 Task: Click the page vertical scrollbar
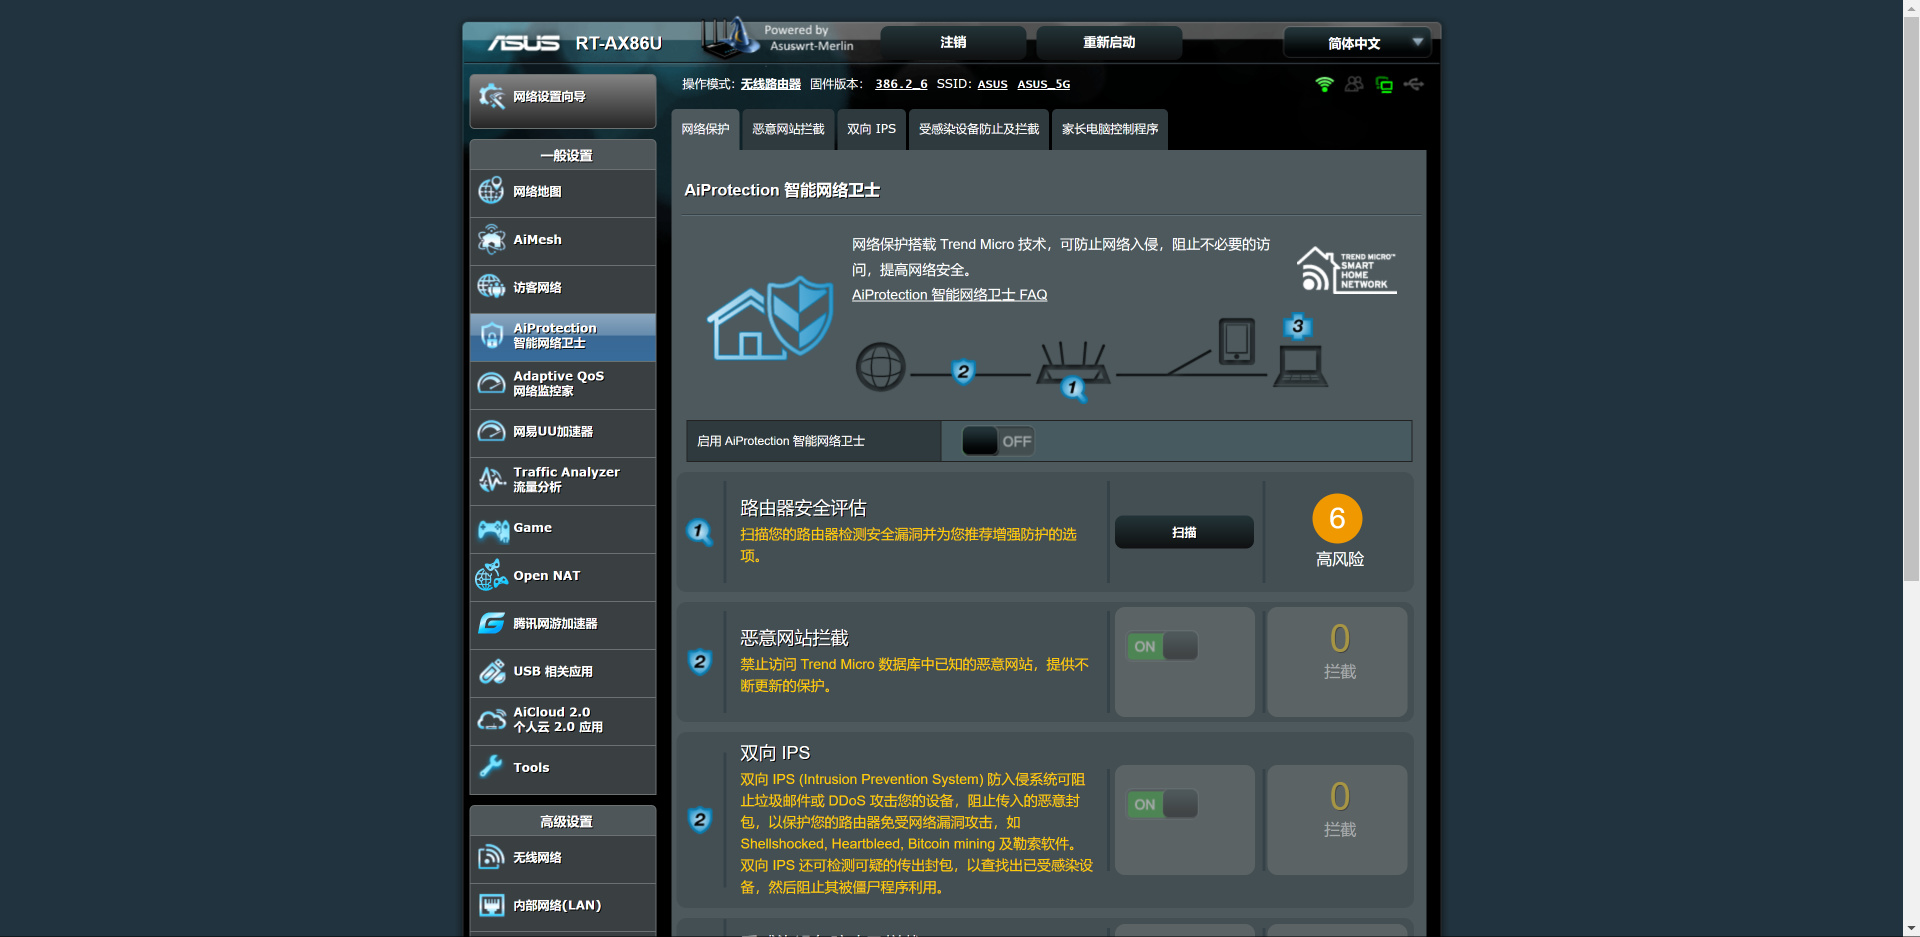pos(1911,300)
